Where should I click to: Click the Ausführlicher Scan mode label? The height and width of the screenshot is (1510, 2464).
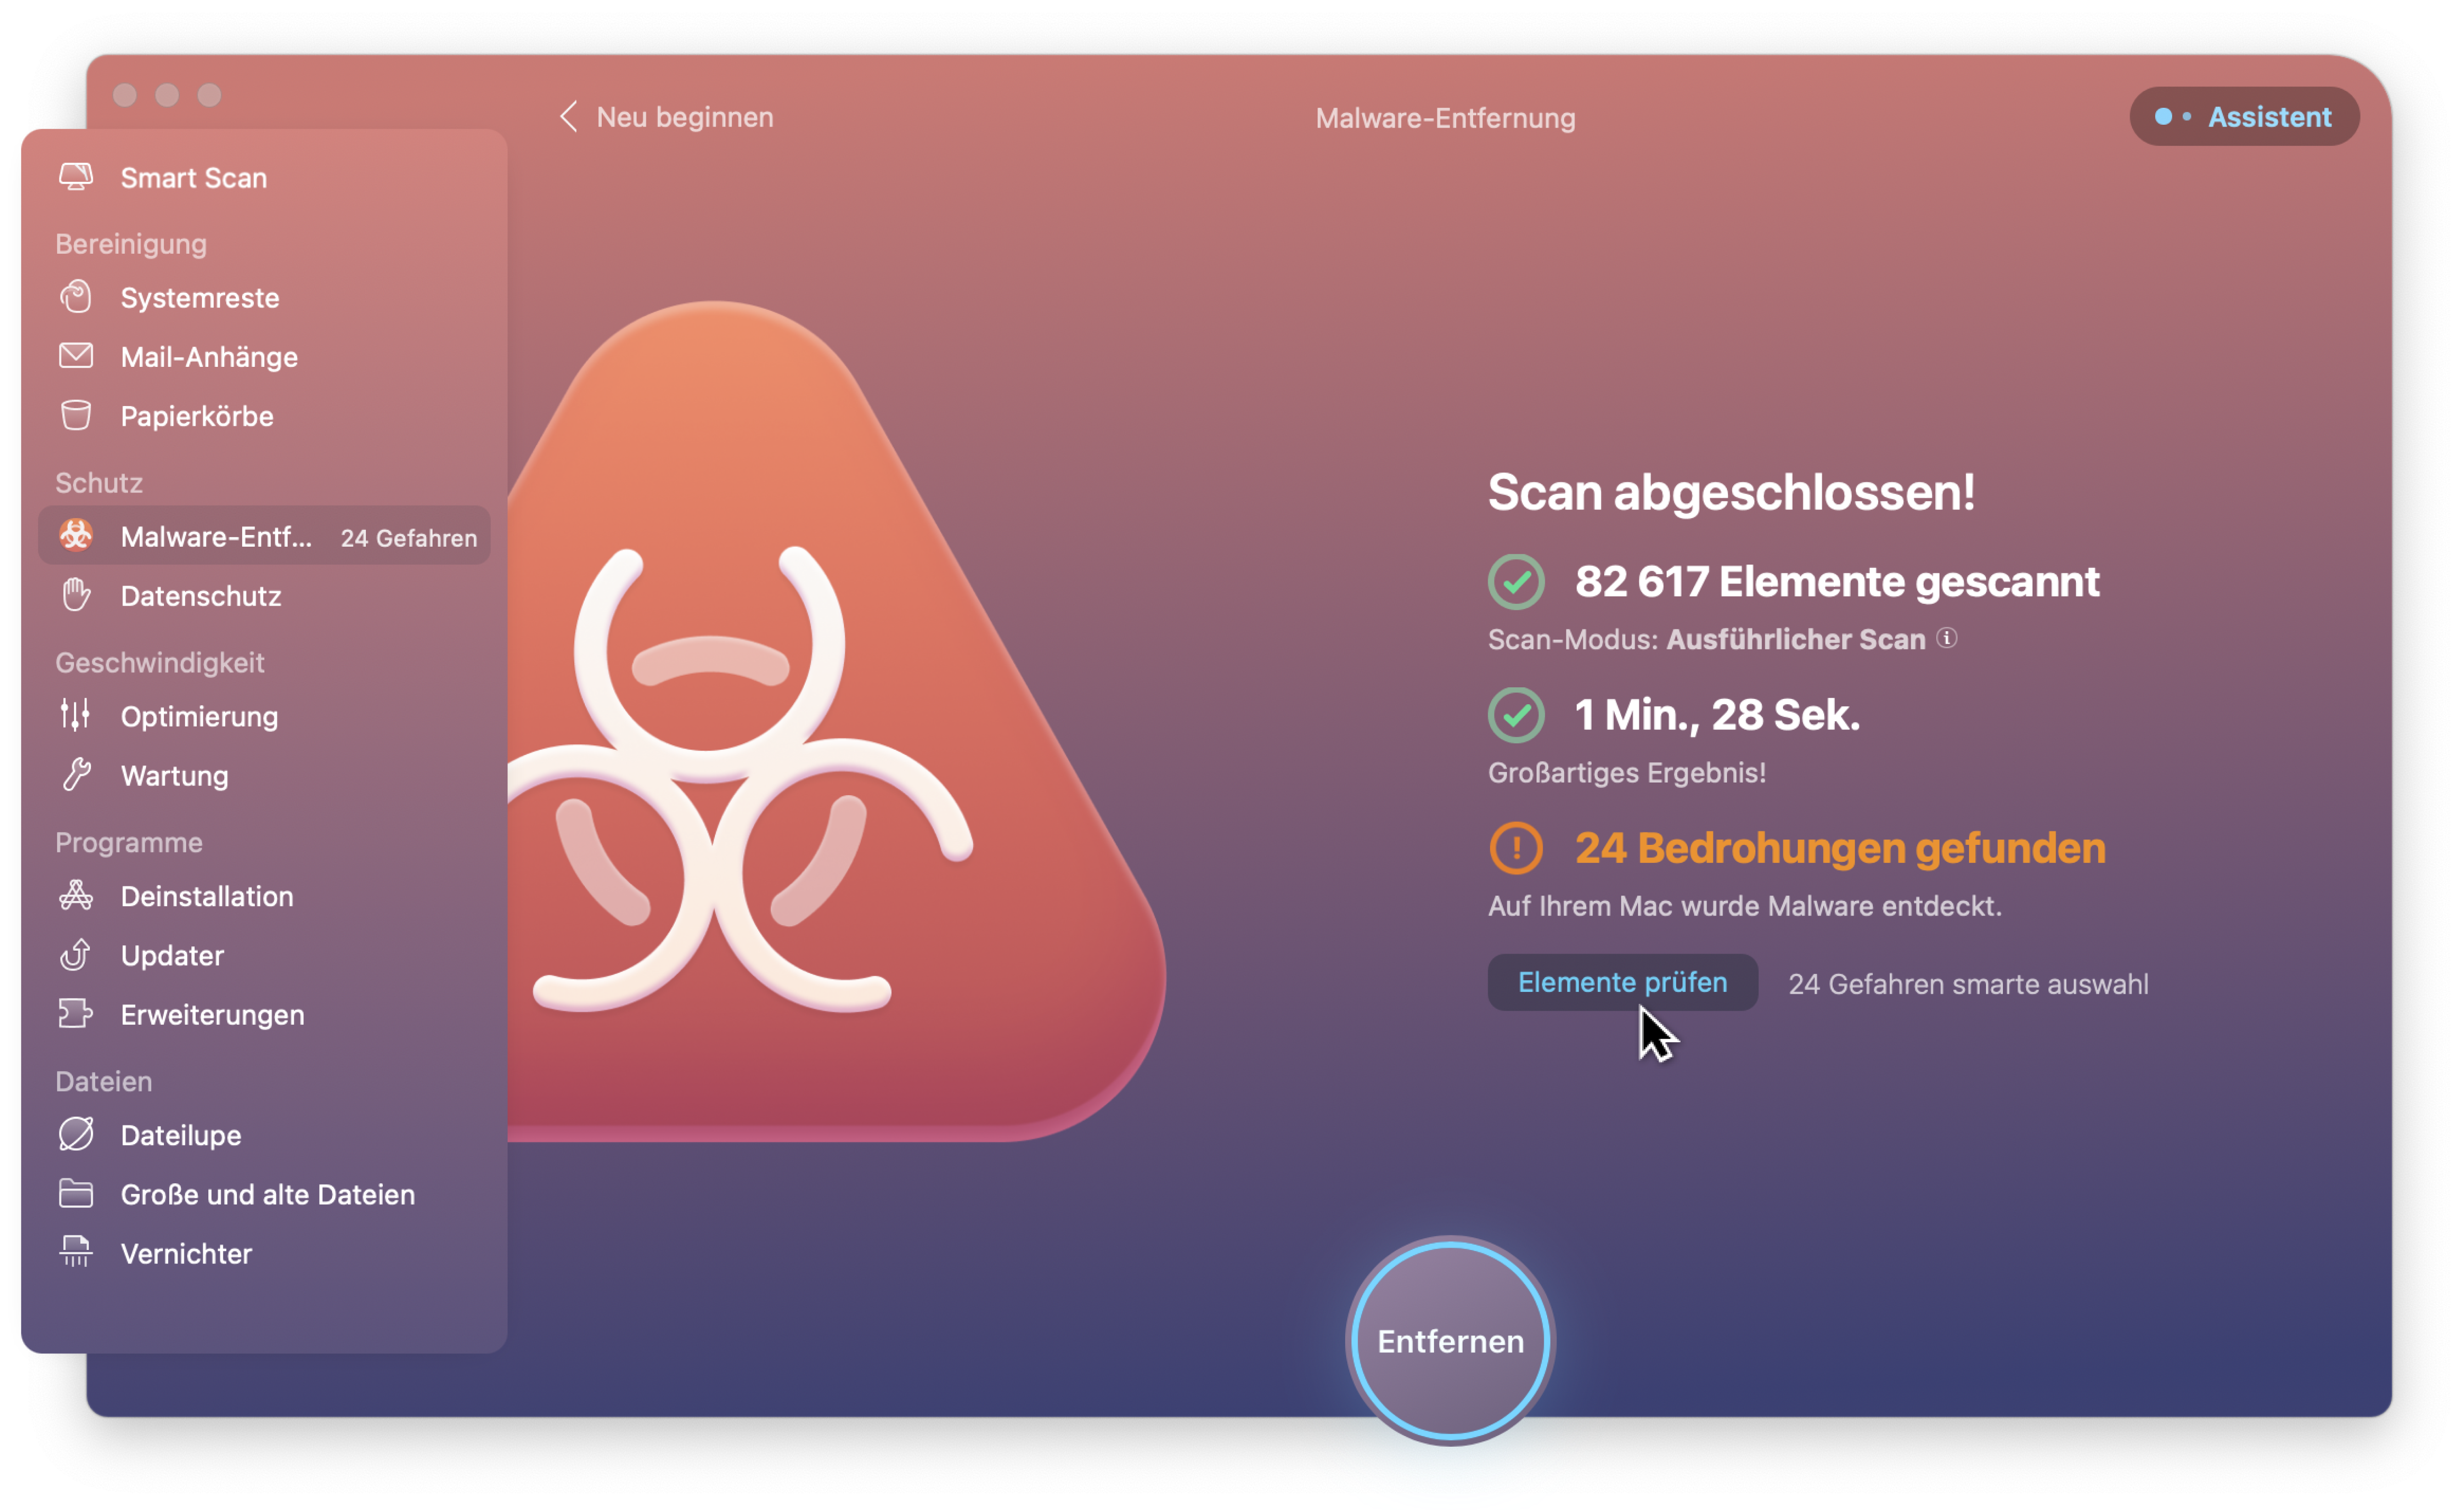click(x=1795, y=639)
